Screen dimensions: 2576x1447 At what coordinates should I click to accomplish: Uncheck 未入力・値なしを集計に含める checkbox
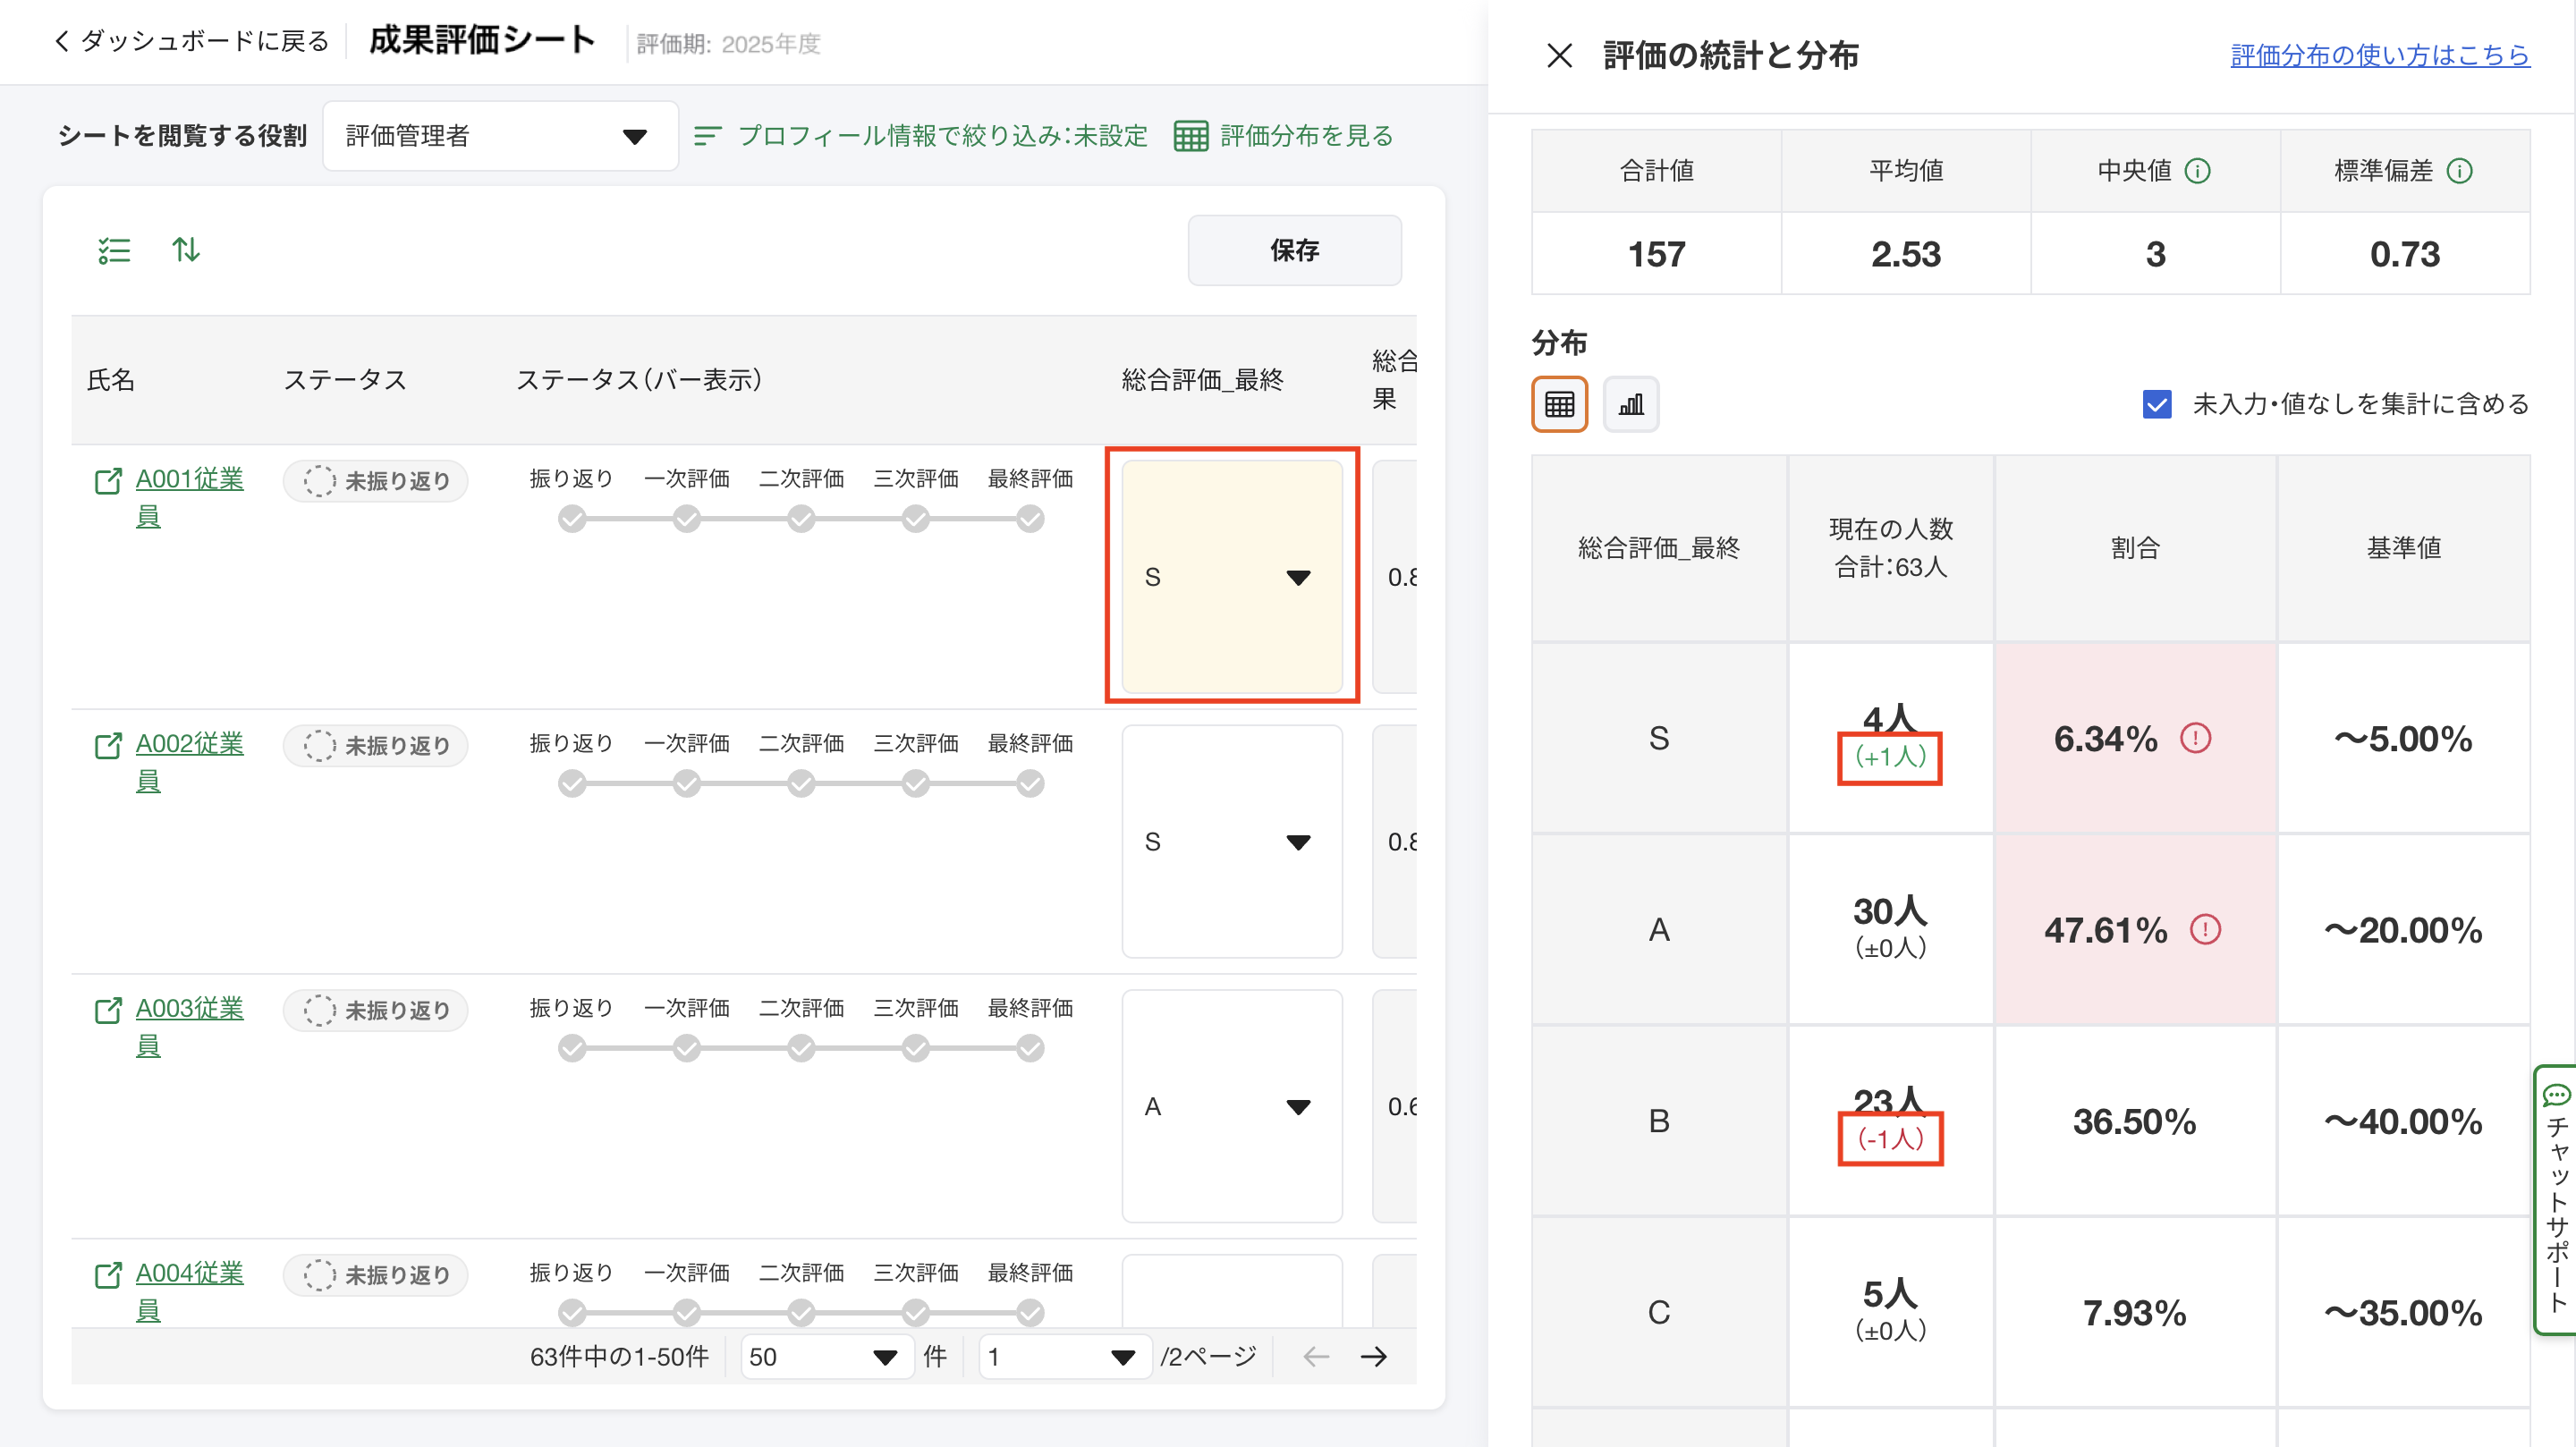click(x=2156, y=404)
